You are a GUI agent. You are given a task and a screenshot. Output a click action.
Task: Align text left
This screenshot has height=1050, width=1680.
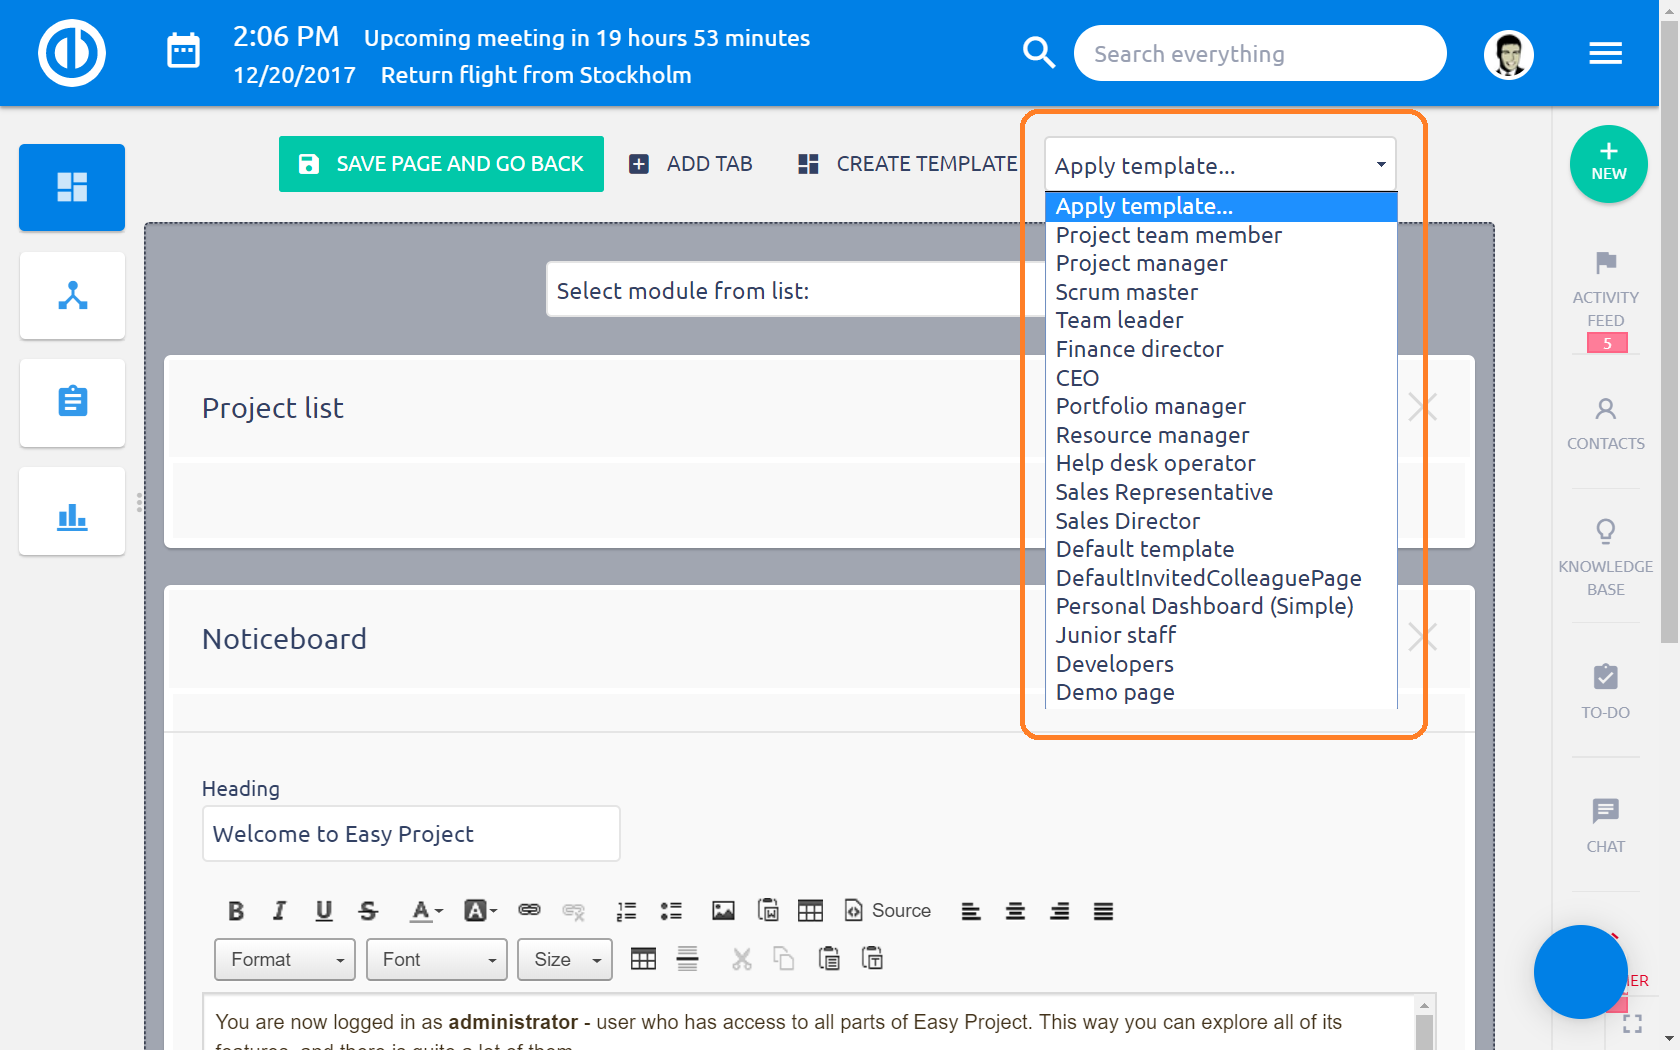tap(970, 911)
